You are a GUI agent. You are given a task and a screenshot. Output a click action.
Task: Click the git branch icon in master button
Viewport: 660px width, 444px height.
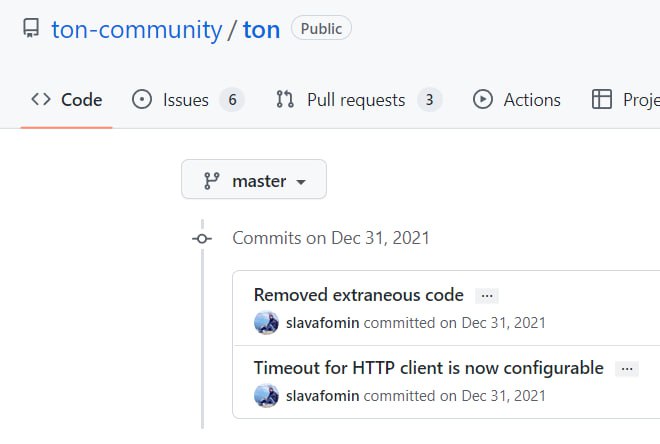coord(212,181)
